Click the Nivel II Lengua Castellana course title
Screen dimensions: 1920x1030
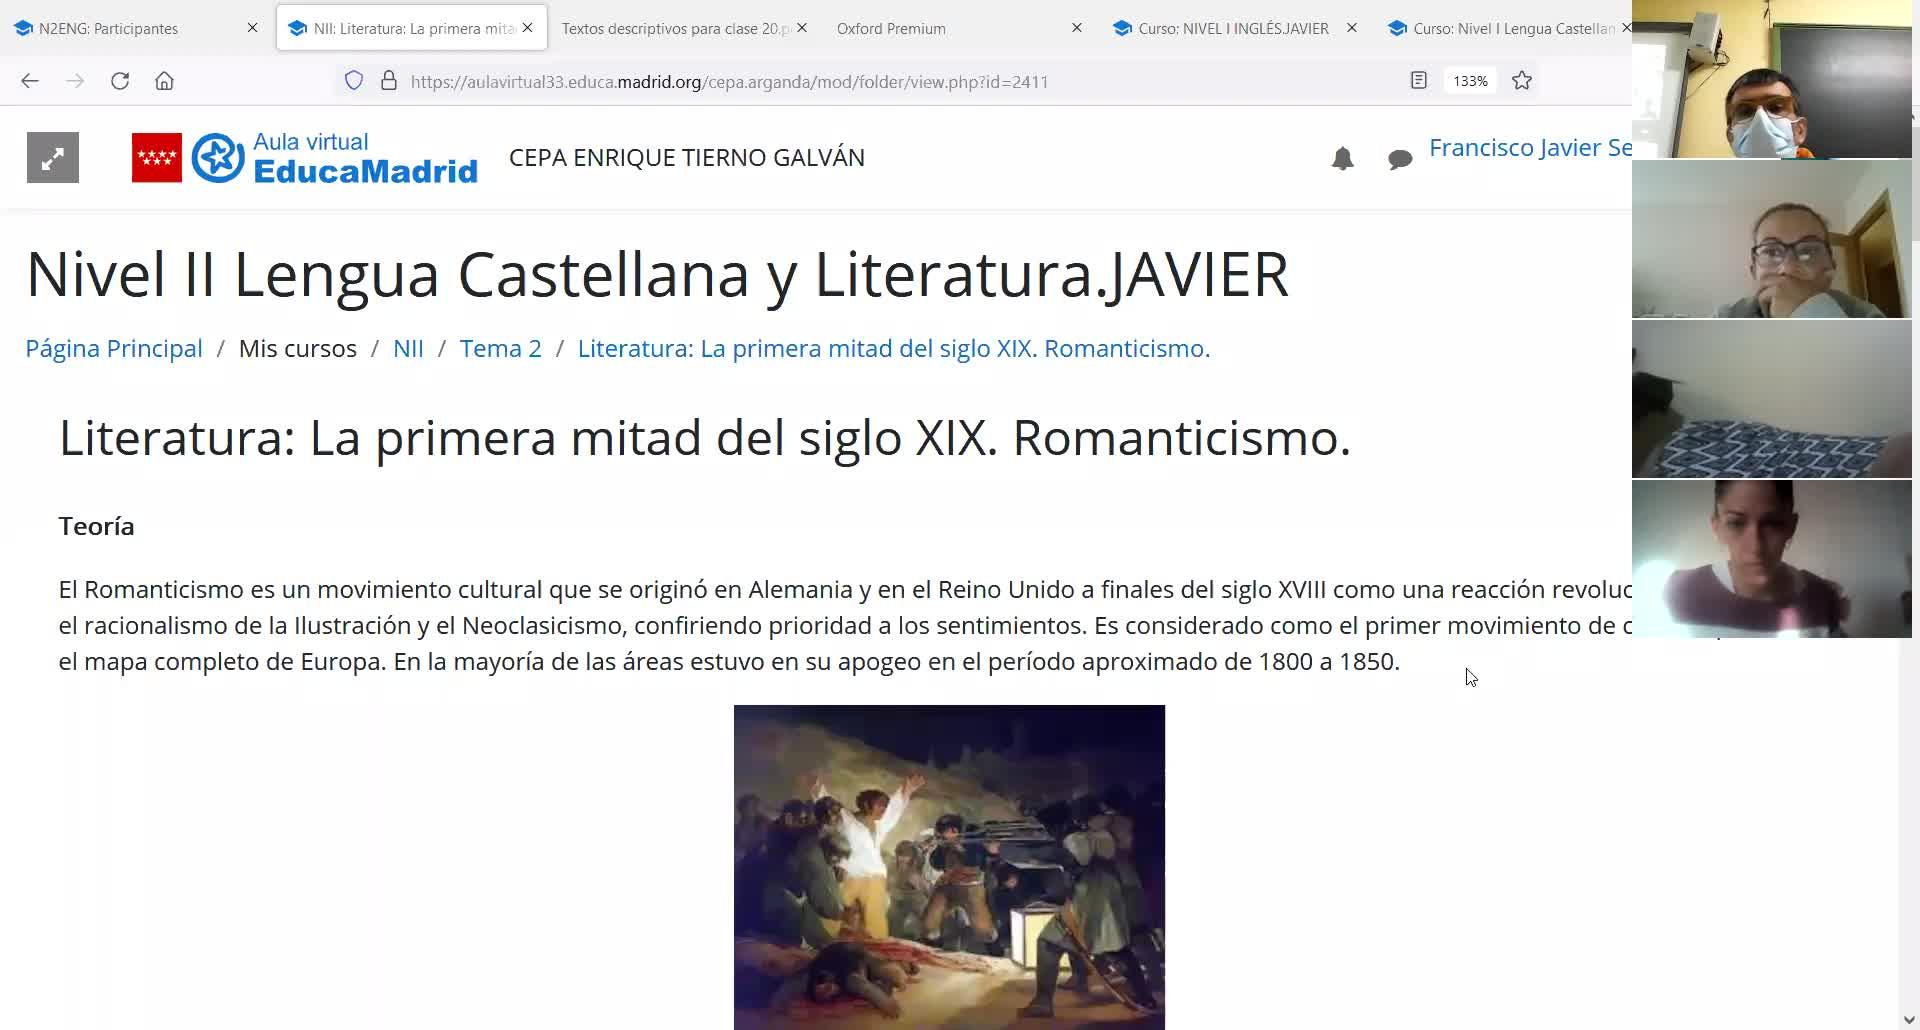[657, 274]
